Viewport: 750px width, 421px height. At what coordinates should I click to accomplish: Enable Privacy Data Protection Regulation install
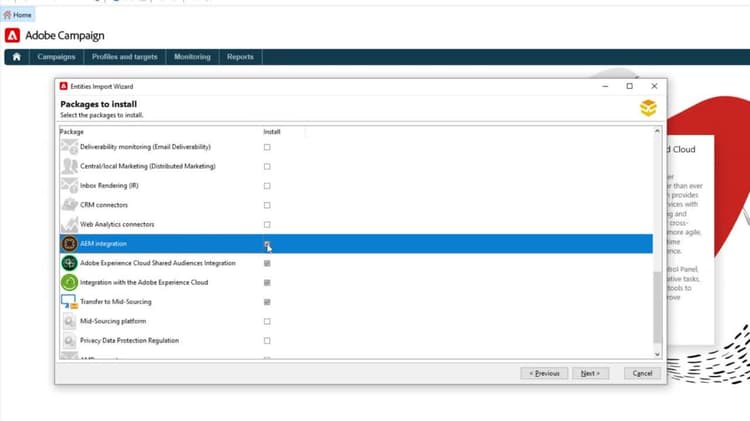(x=267, y=341)
